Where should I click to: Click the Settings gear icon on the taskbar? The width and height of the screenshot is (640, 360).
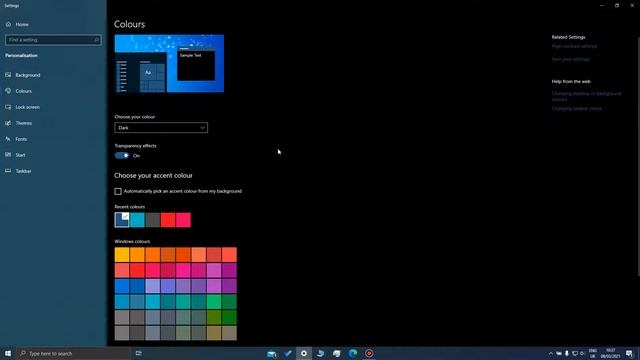[304, 353]
